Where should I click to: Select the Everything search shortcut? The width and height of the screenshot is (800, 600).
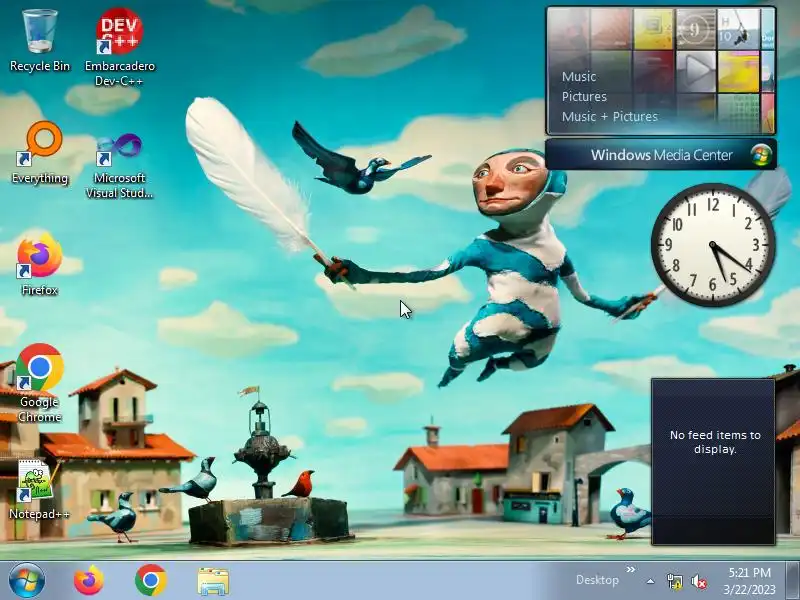[40, 153]
